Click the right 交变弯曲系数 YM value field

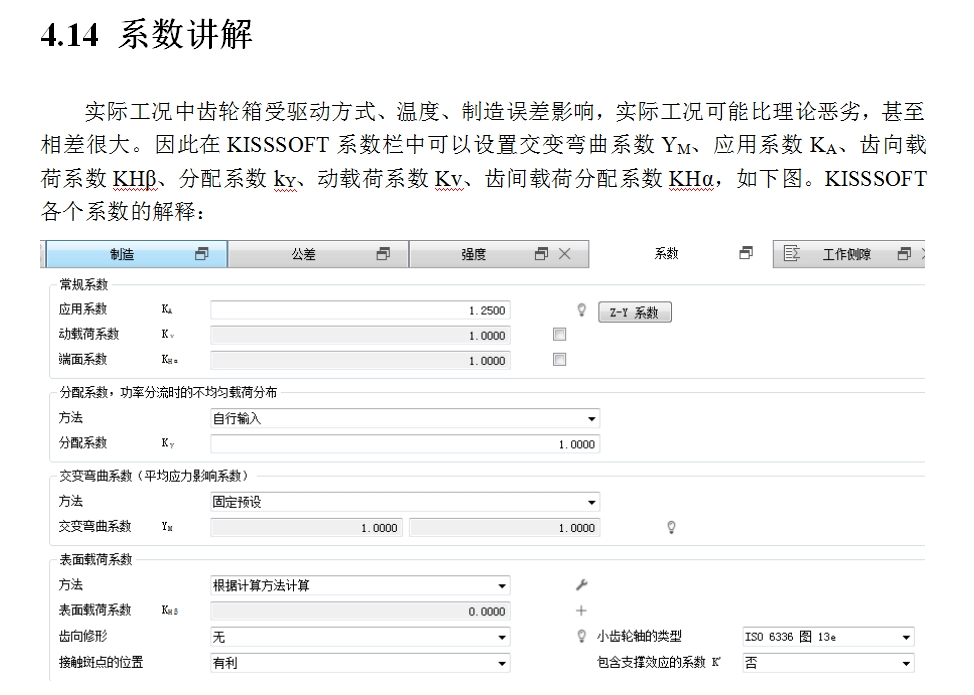pos(504,527)
